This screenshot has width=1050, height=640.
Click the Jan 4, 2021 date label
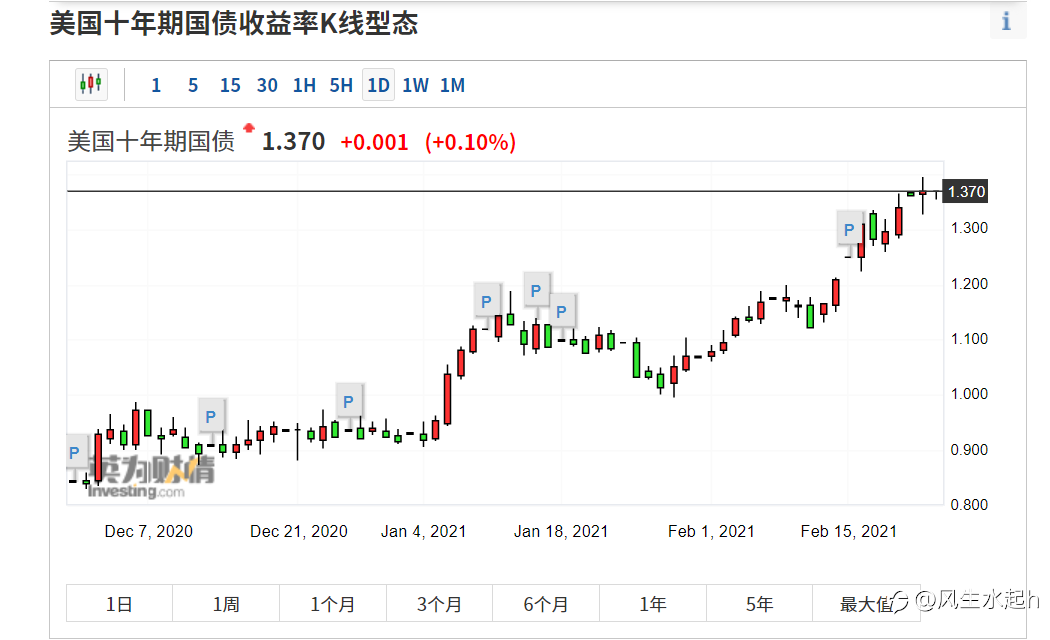[x=423, y=532]
